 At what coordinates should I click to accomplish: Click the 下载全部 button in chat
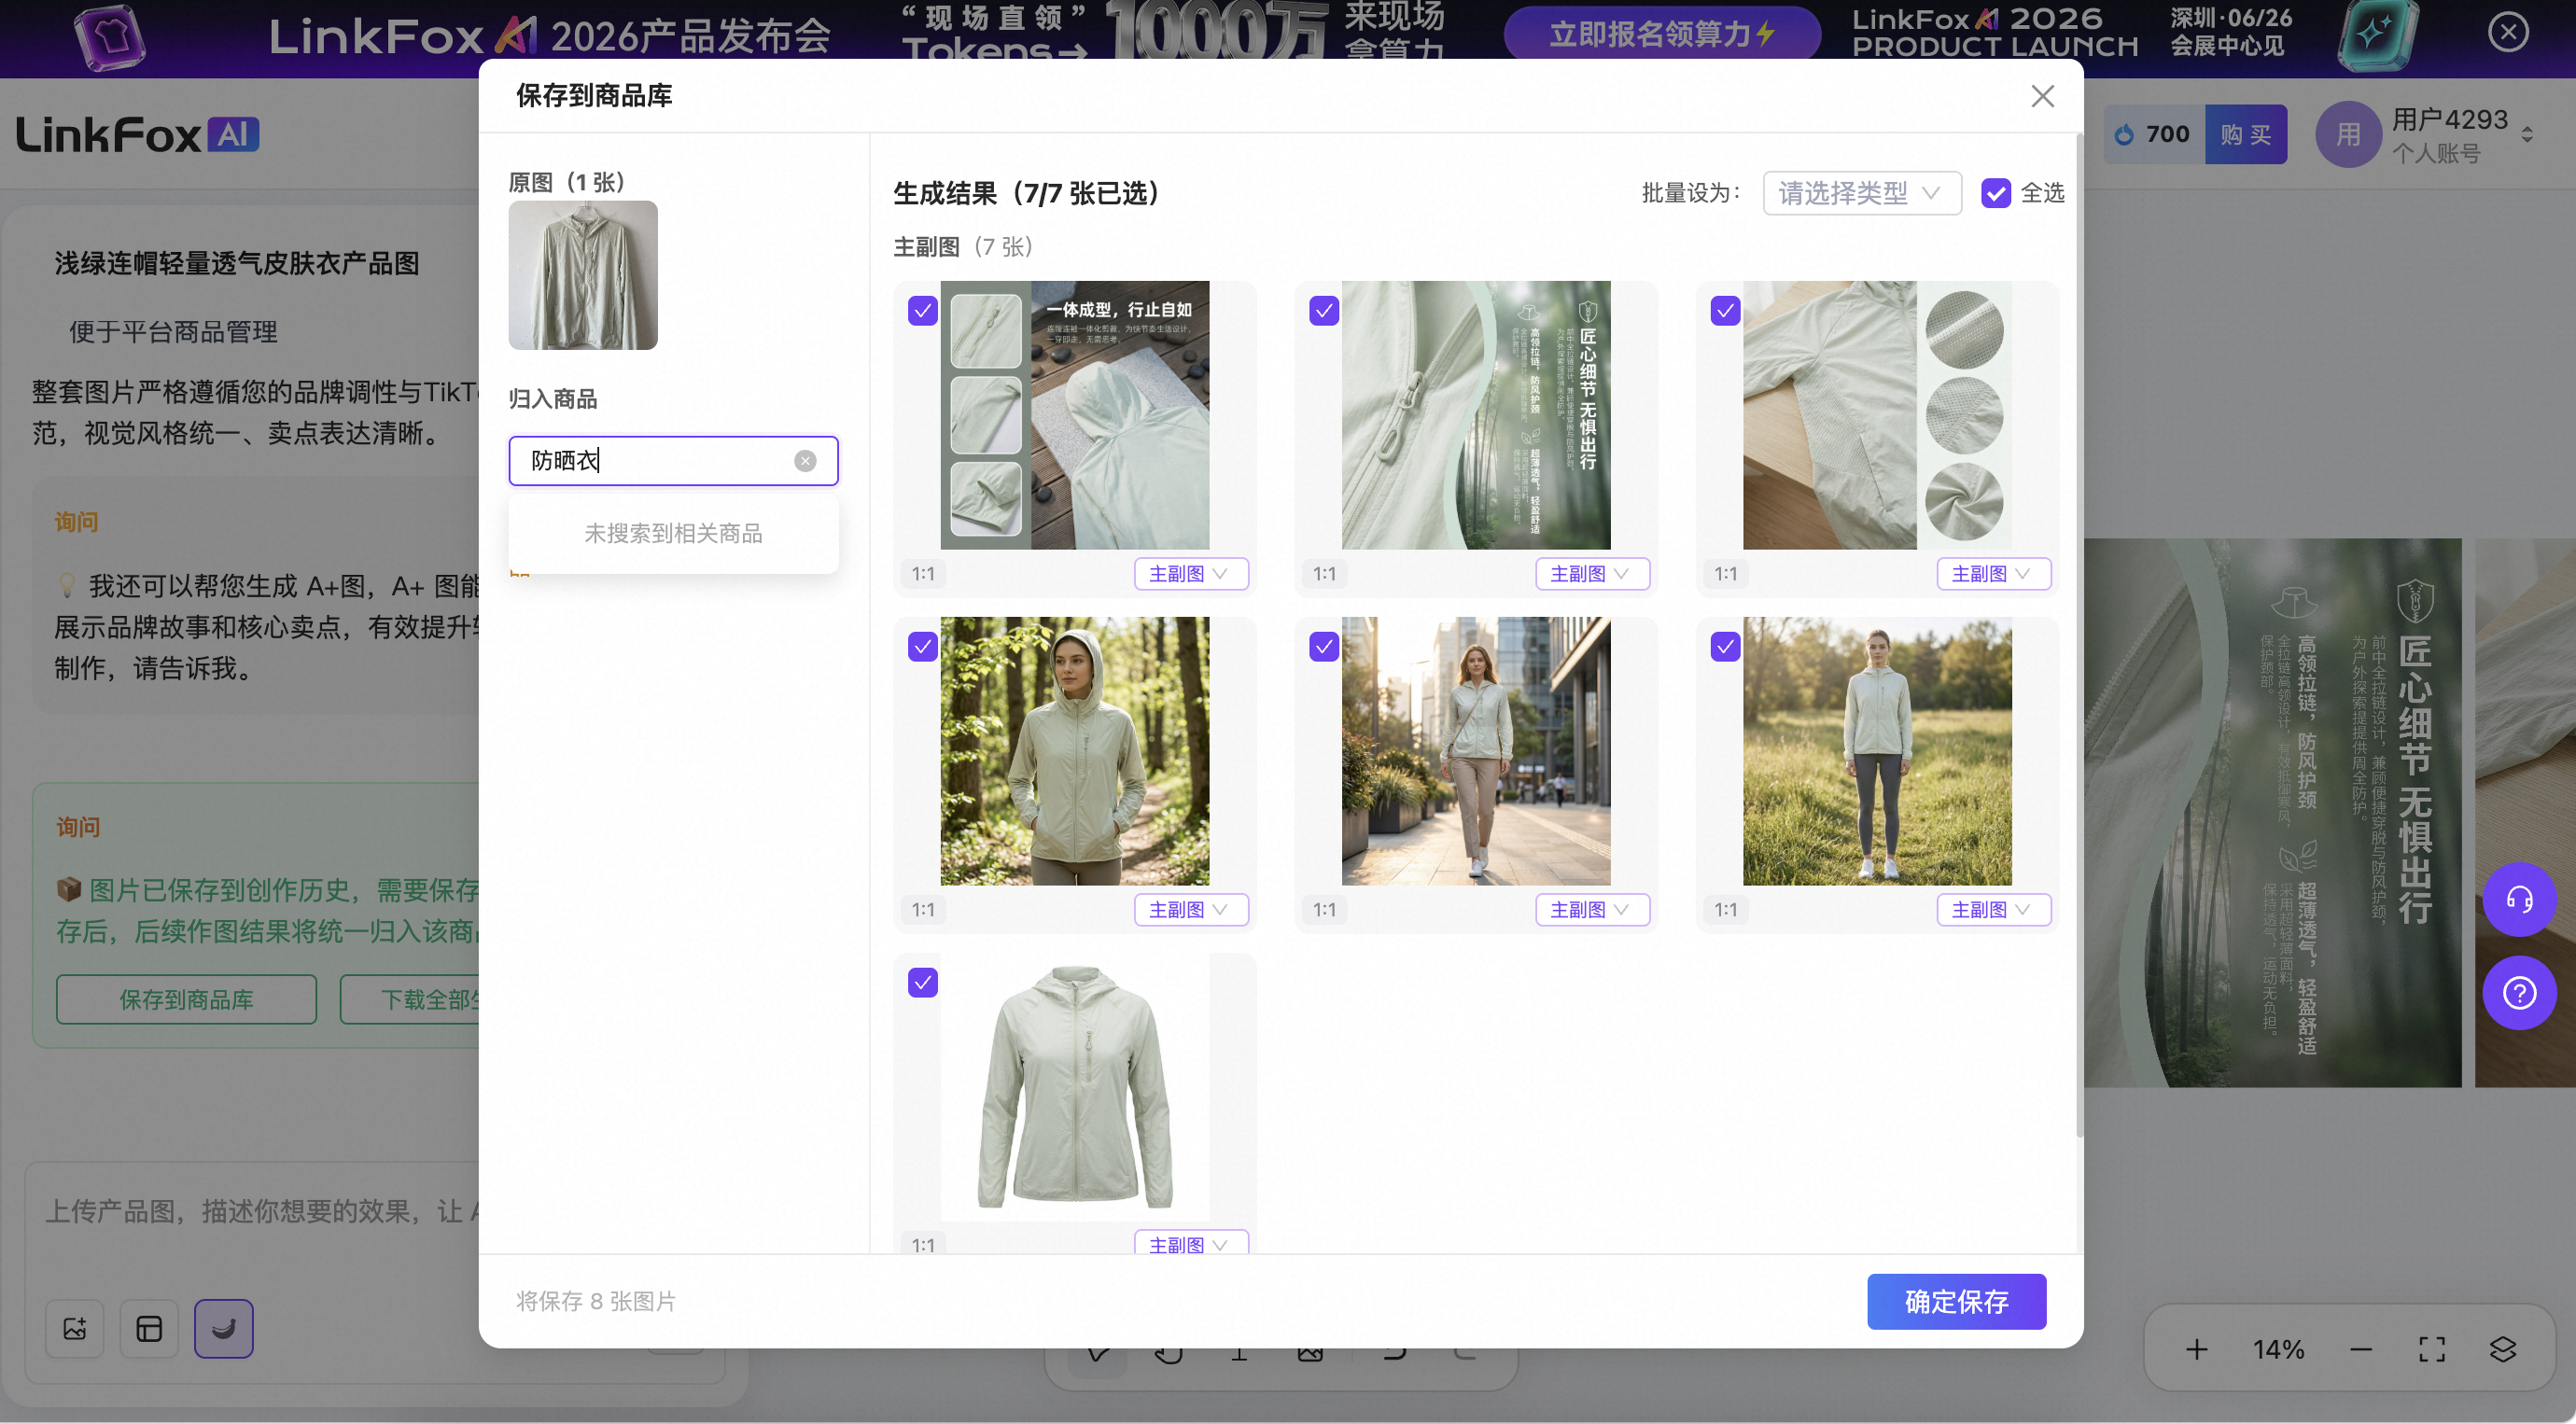click(x=410, y=1000)
